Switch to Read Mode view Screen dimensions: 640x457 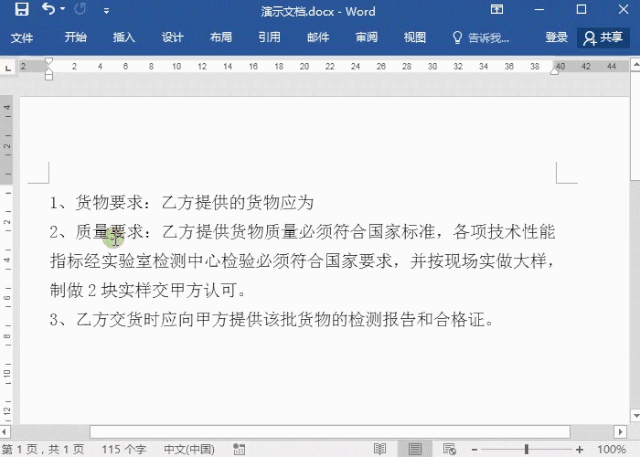point(380,449)
